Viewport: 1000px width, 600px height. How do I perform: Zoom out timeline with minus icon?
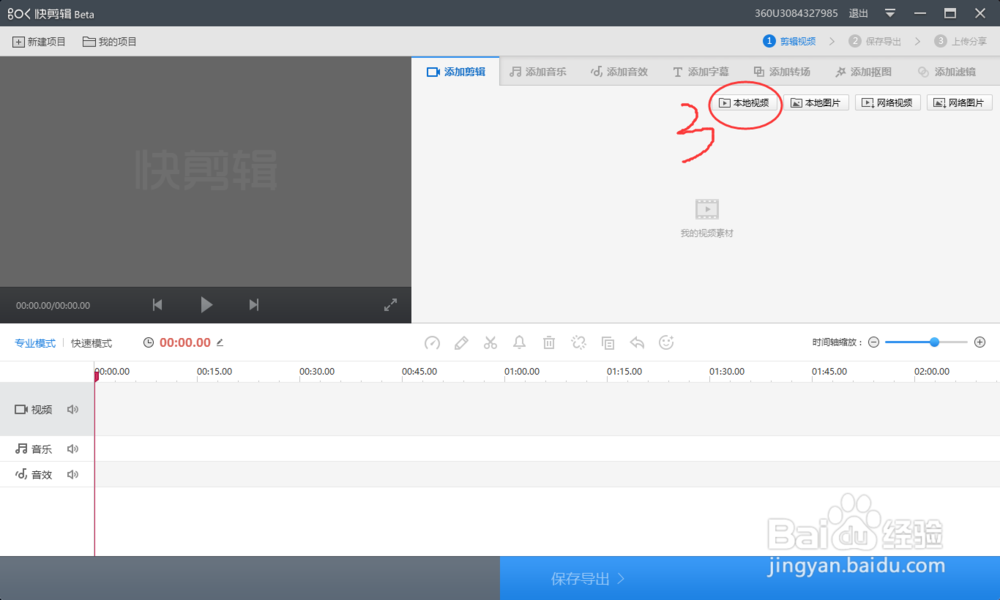click(874, 342)
